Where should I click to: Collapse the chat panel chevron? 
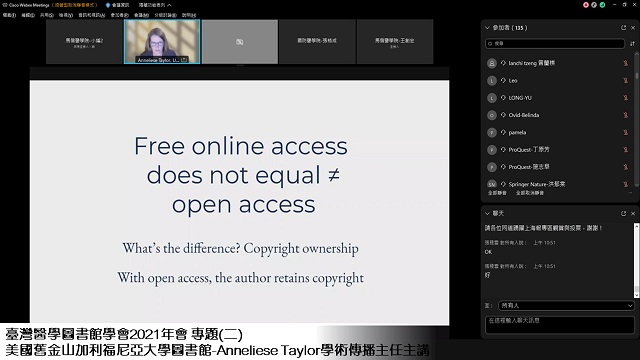[x=487, y=213]
